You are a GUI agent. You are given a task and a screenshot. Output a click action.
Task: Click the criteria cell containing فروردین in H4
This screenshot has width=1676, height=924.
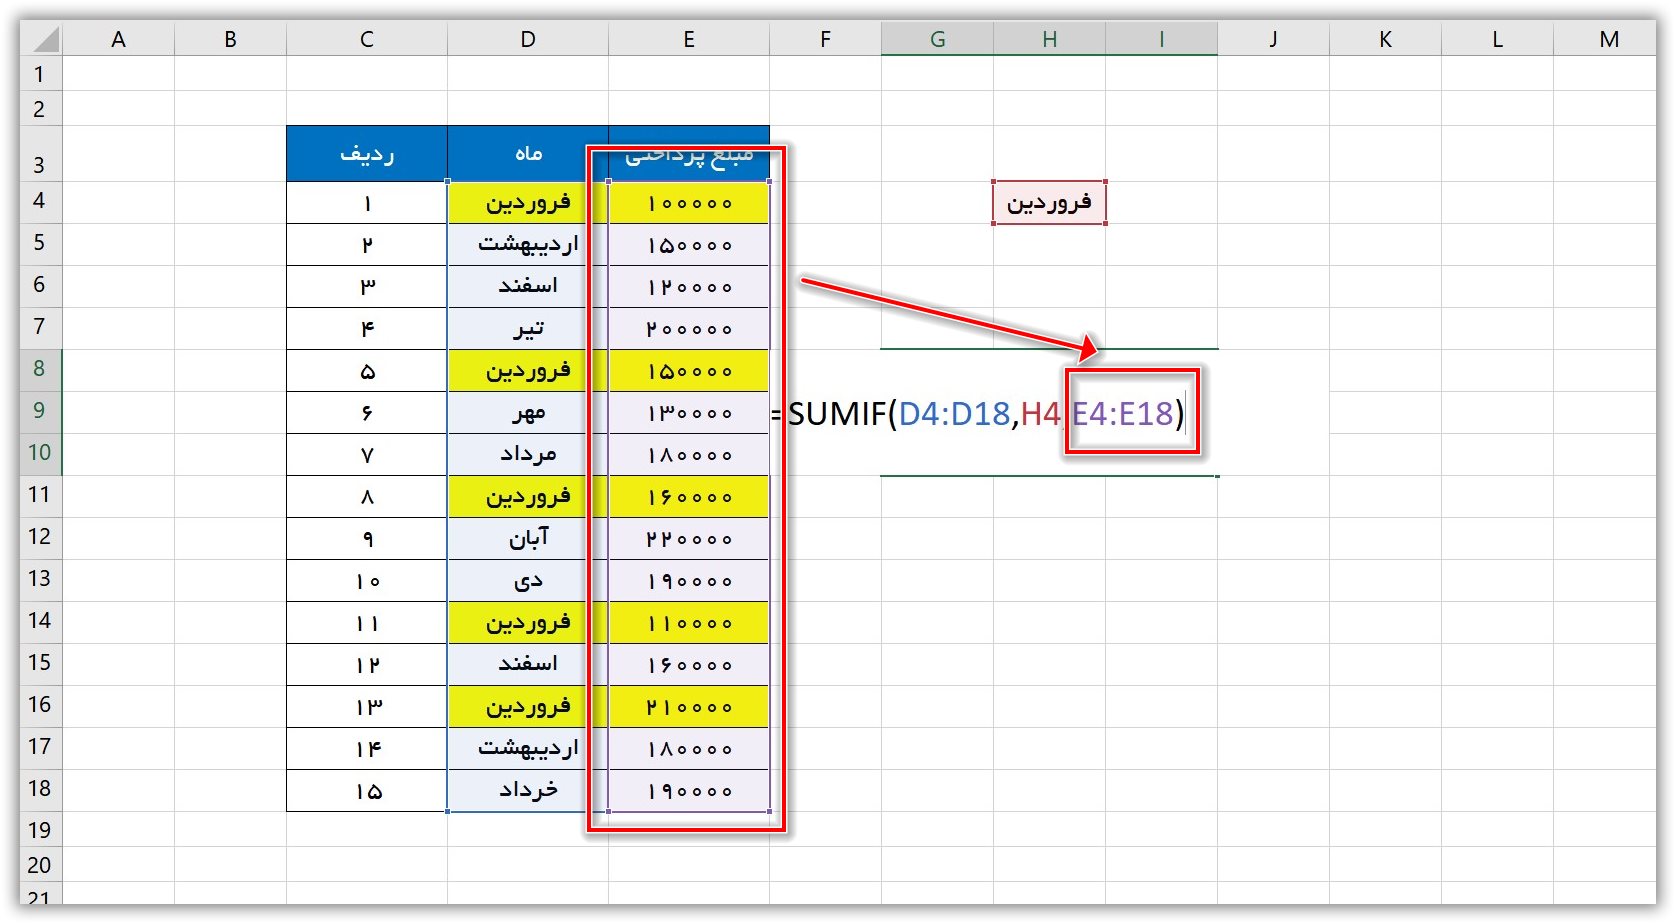1049,201
